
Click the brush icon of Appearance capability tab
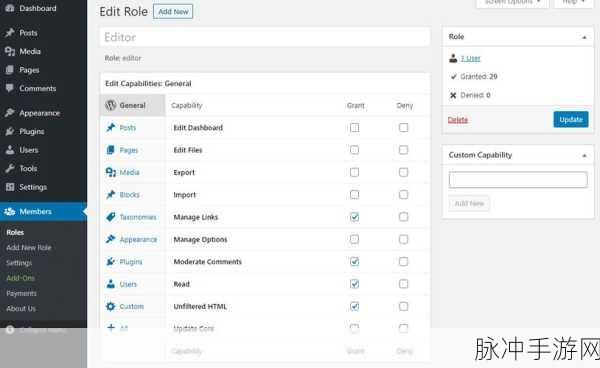[111, 239]
